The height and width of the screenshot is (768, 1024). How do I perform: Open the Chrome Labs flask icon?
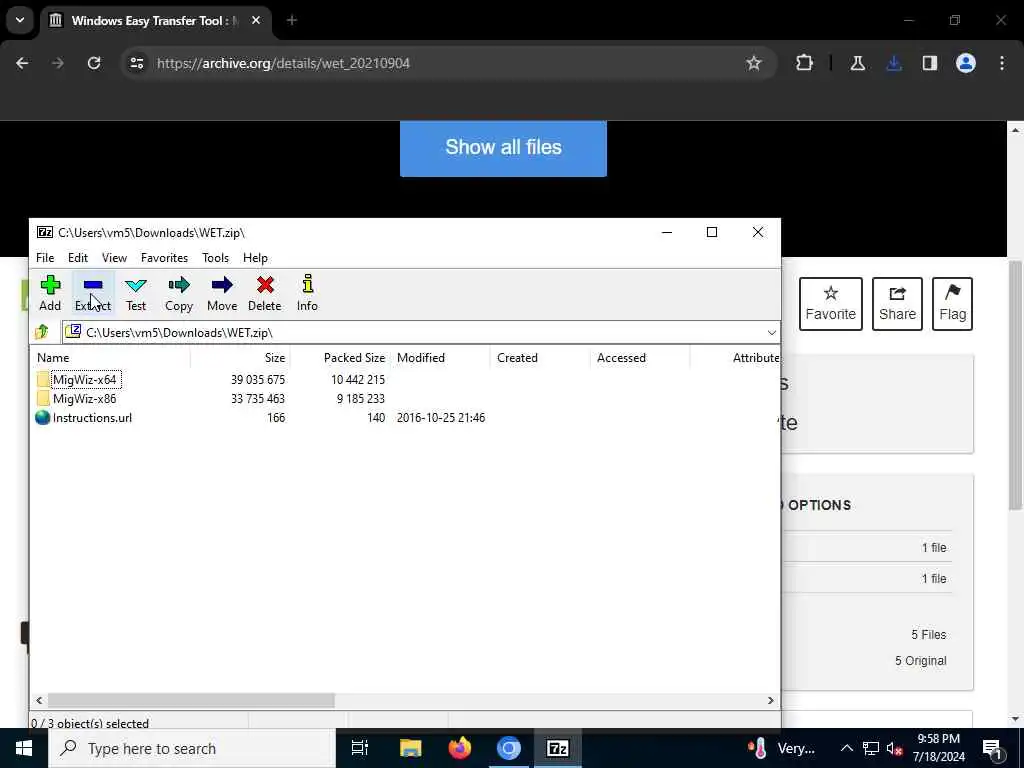point(858,63)
